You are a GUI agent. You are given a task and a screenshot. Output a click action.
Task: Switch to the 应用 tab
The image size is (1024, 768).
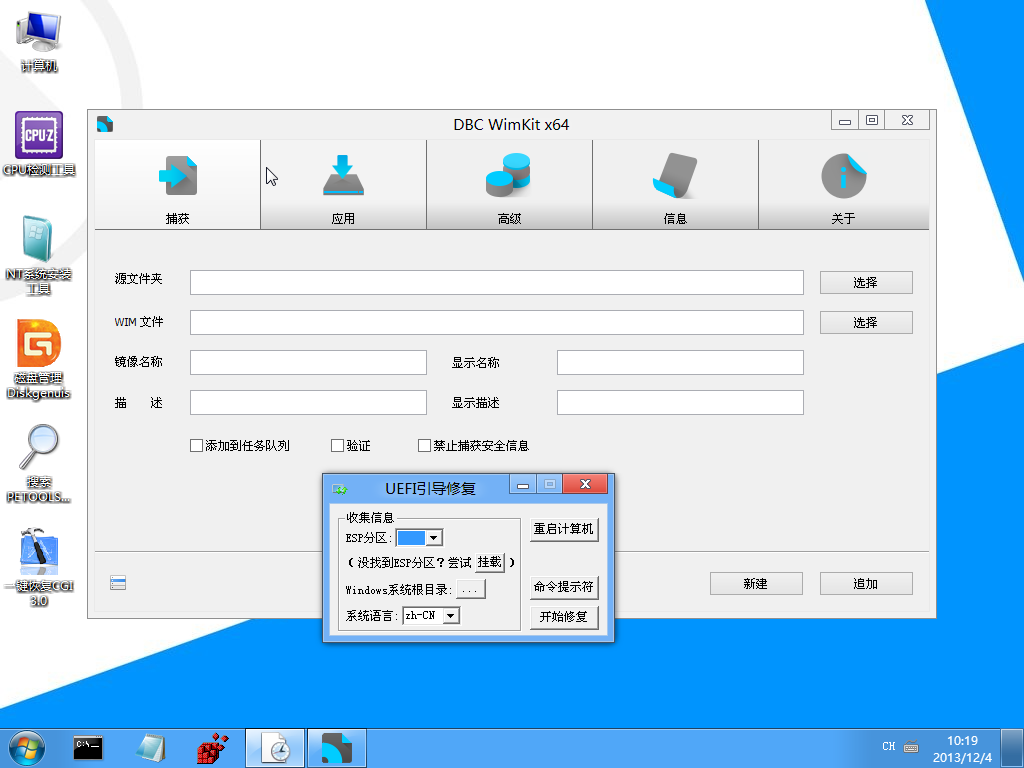click(344, 184)
